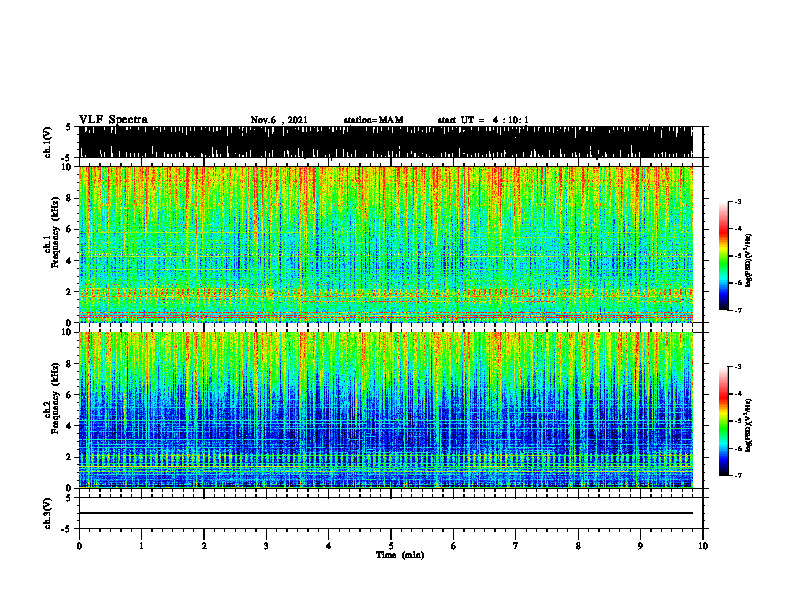The width and height of the screenshot is (792, 612).
Task: Click the log(PSD) label beside ch.2 color bar
Action: pyautogui.click(x=749, y=426)
